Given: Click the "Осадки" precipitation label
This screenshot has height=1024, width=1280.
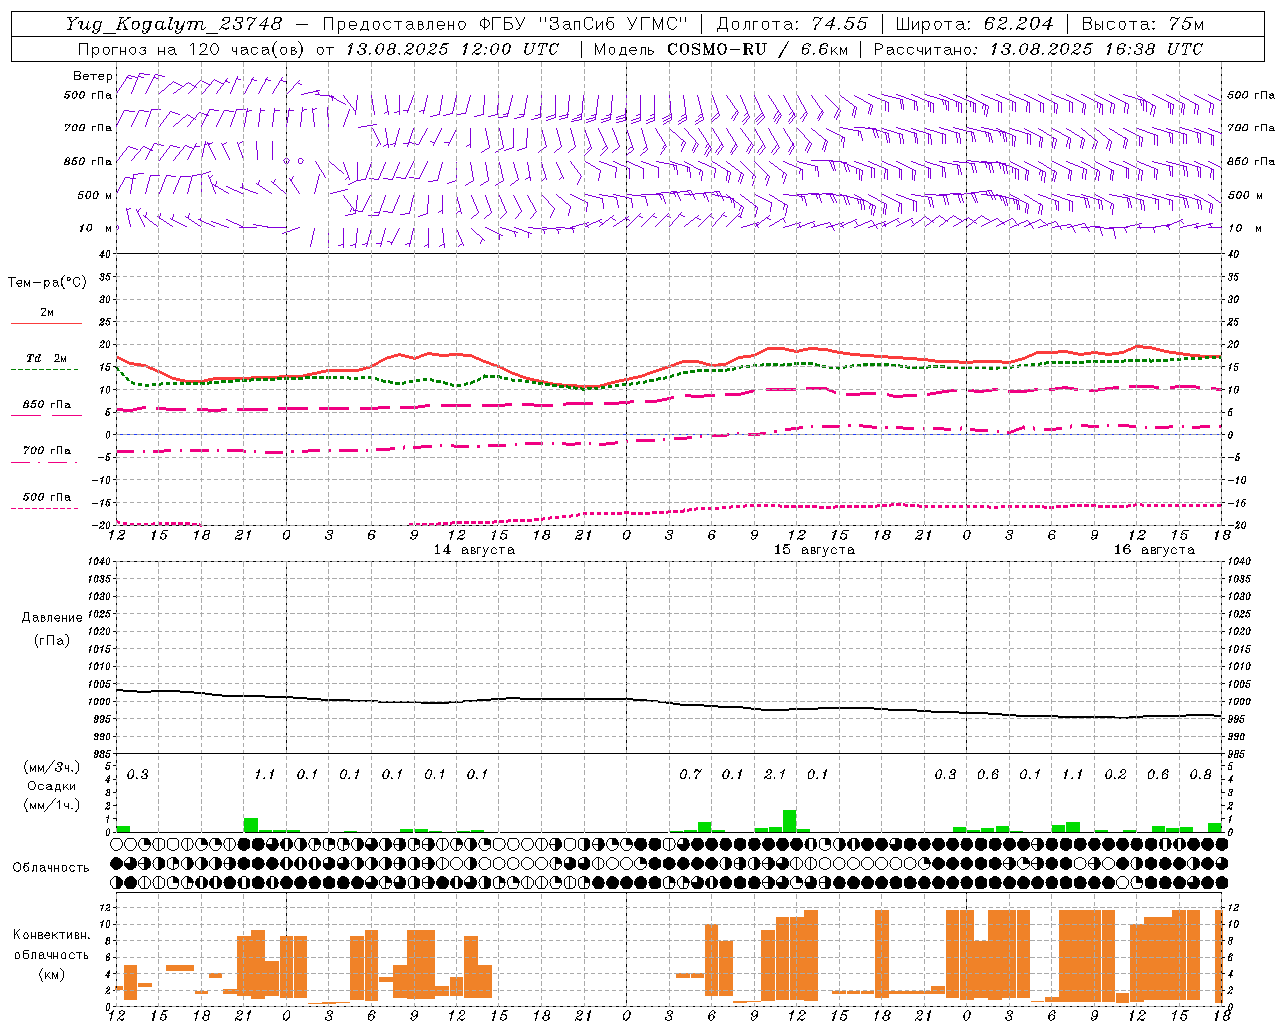Looking at the screenshot, I should click(52, 786).
